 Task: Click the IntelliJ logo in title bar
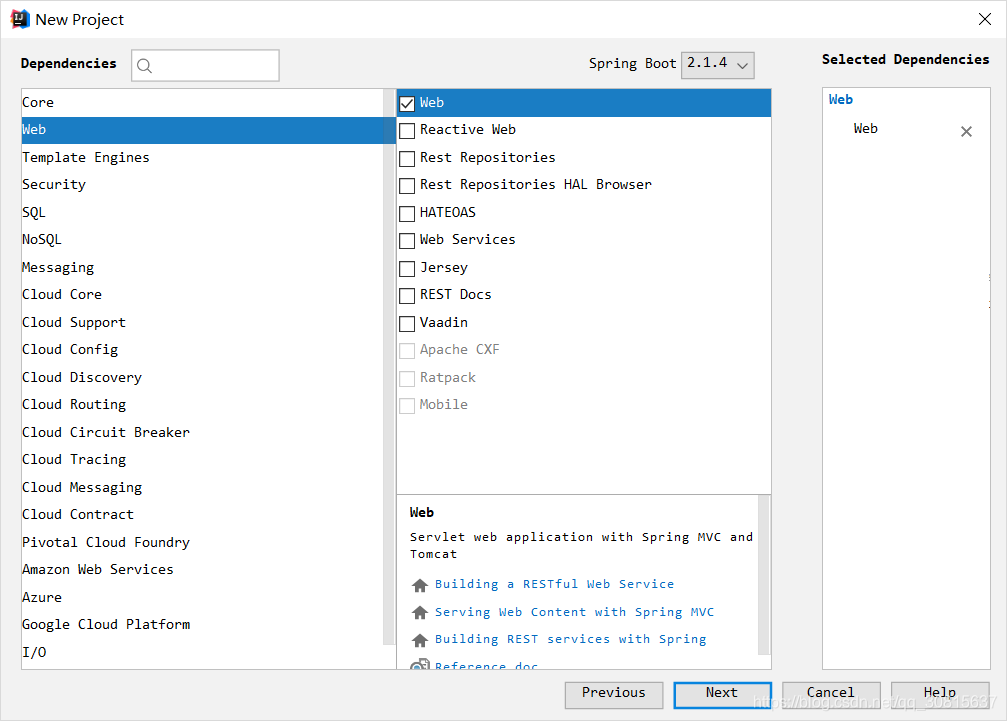pos(20,19)
